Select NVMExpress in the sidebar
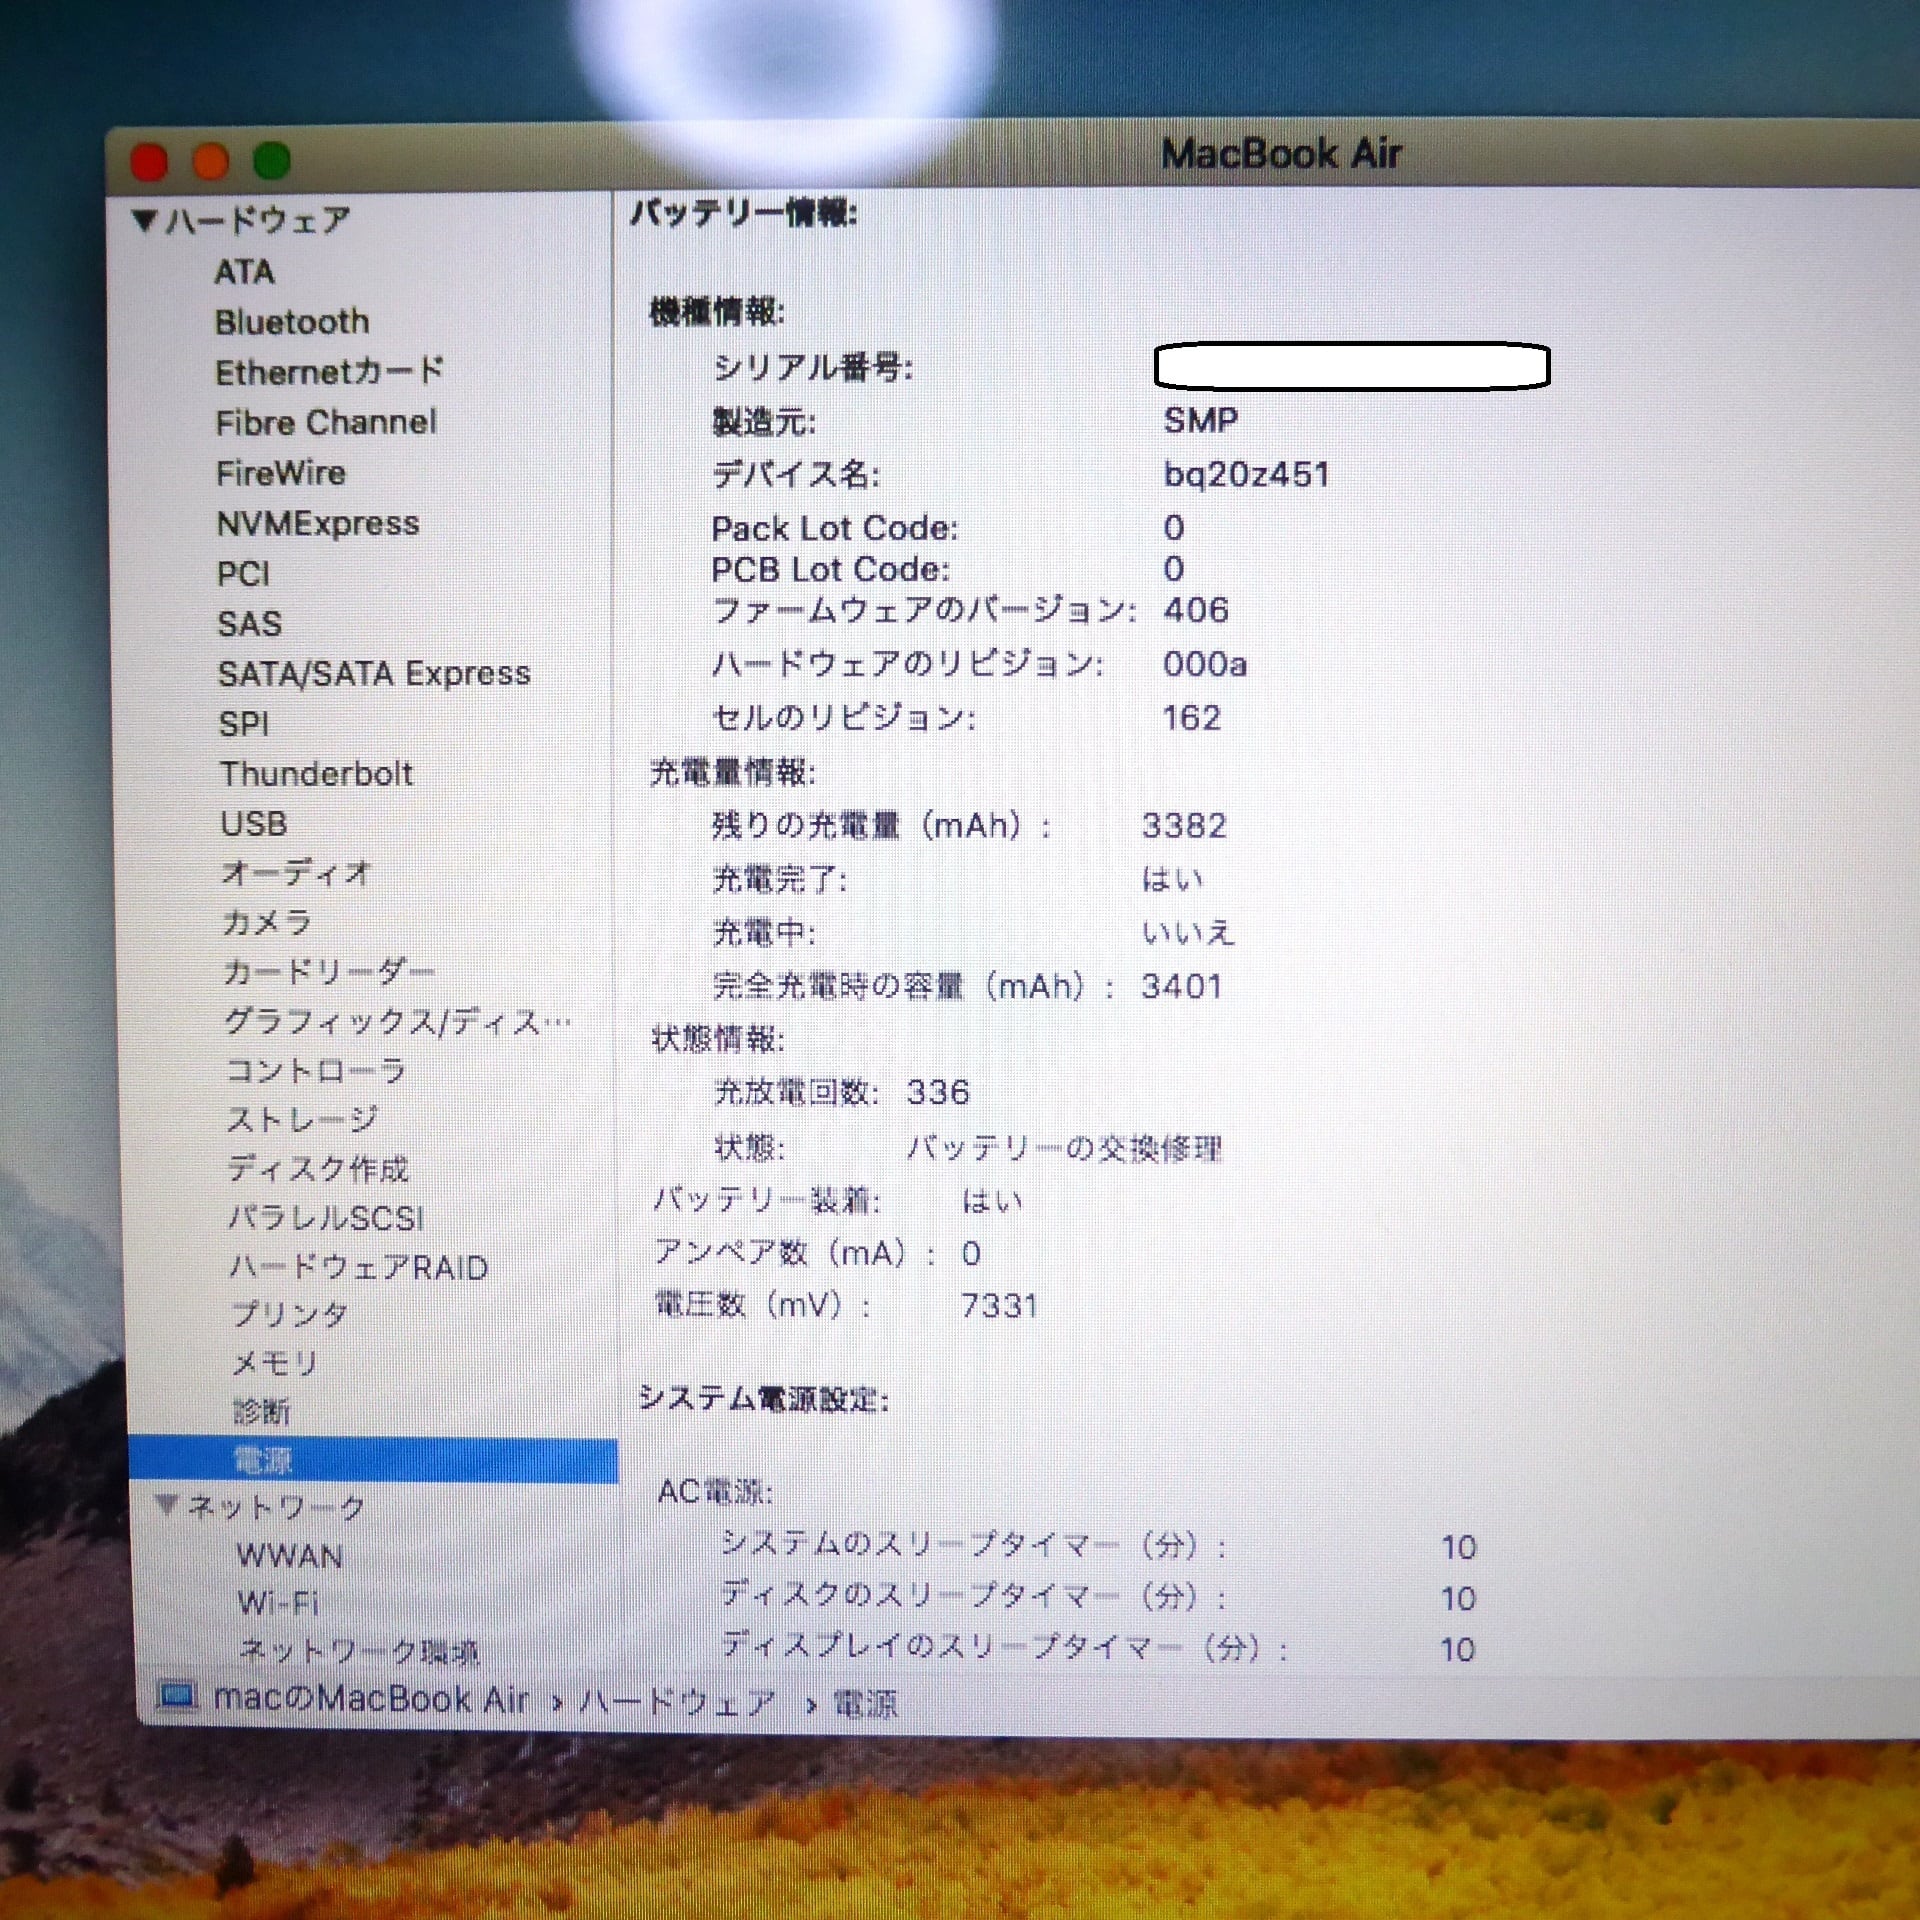 [x=317, y=524]
